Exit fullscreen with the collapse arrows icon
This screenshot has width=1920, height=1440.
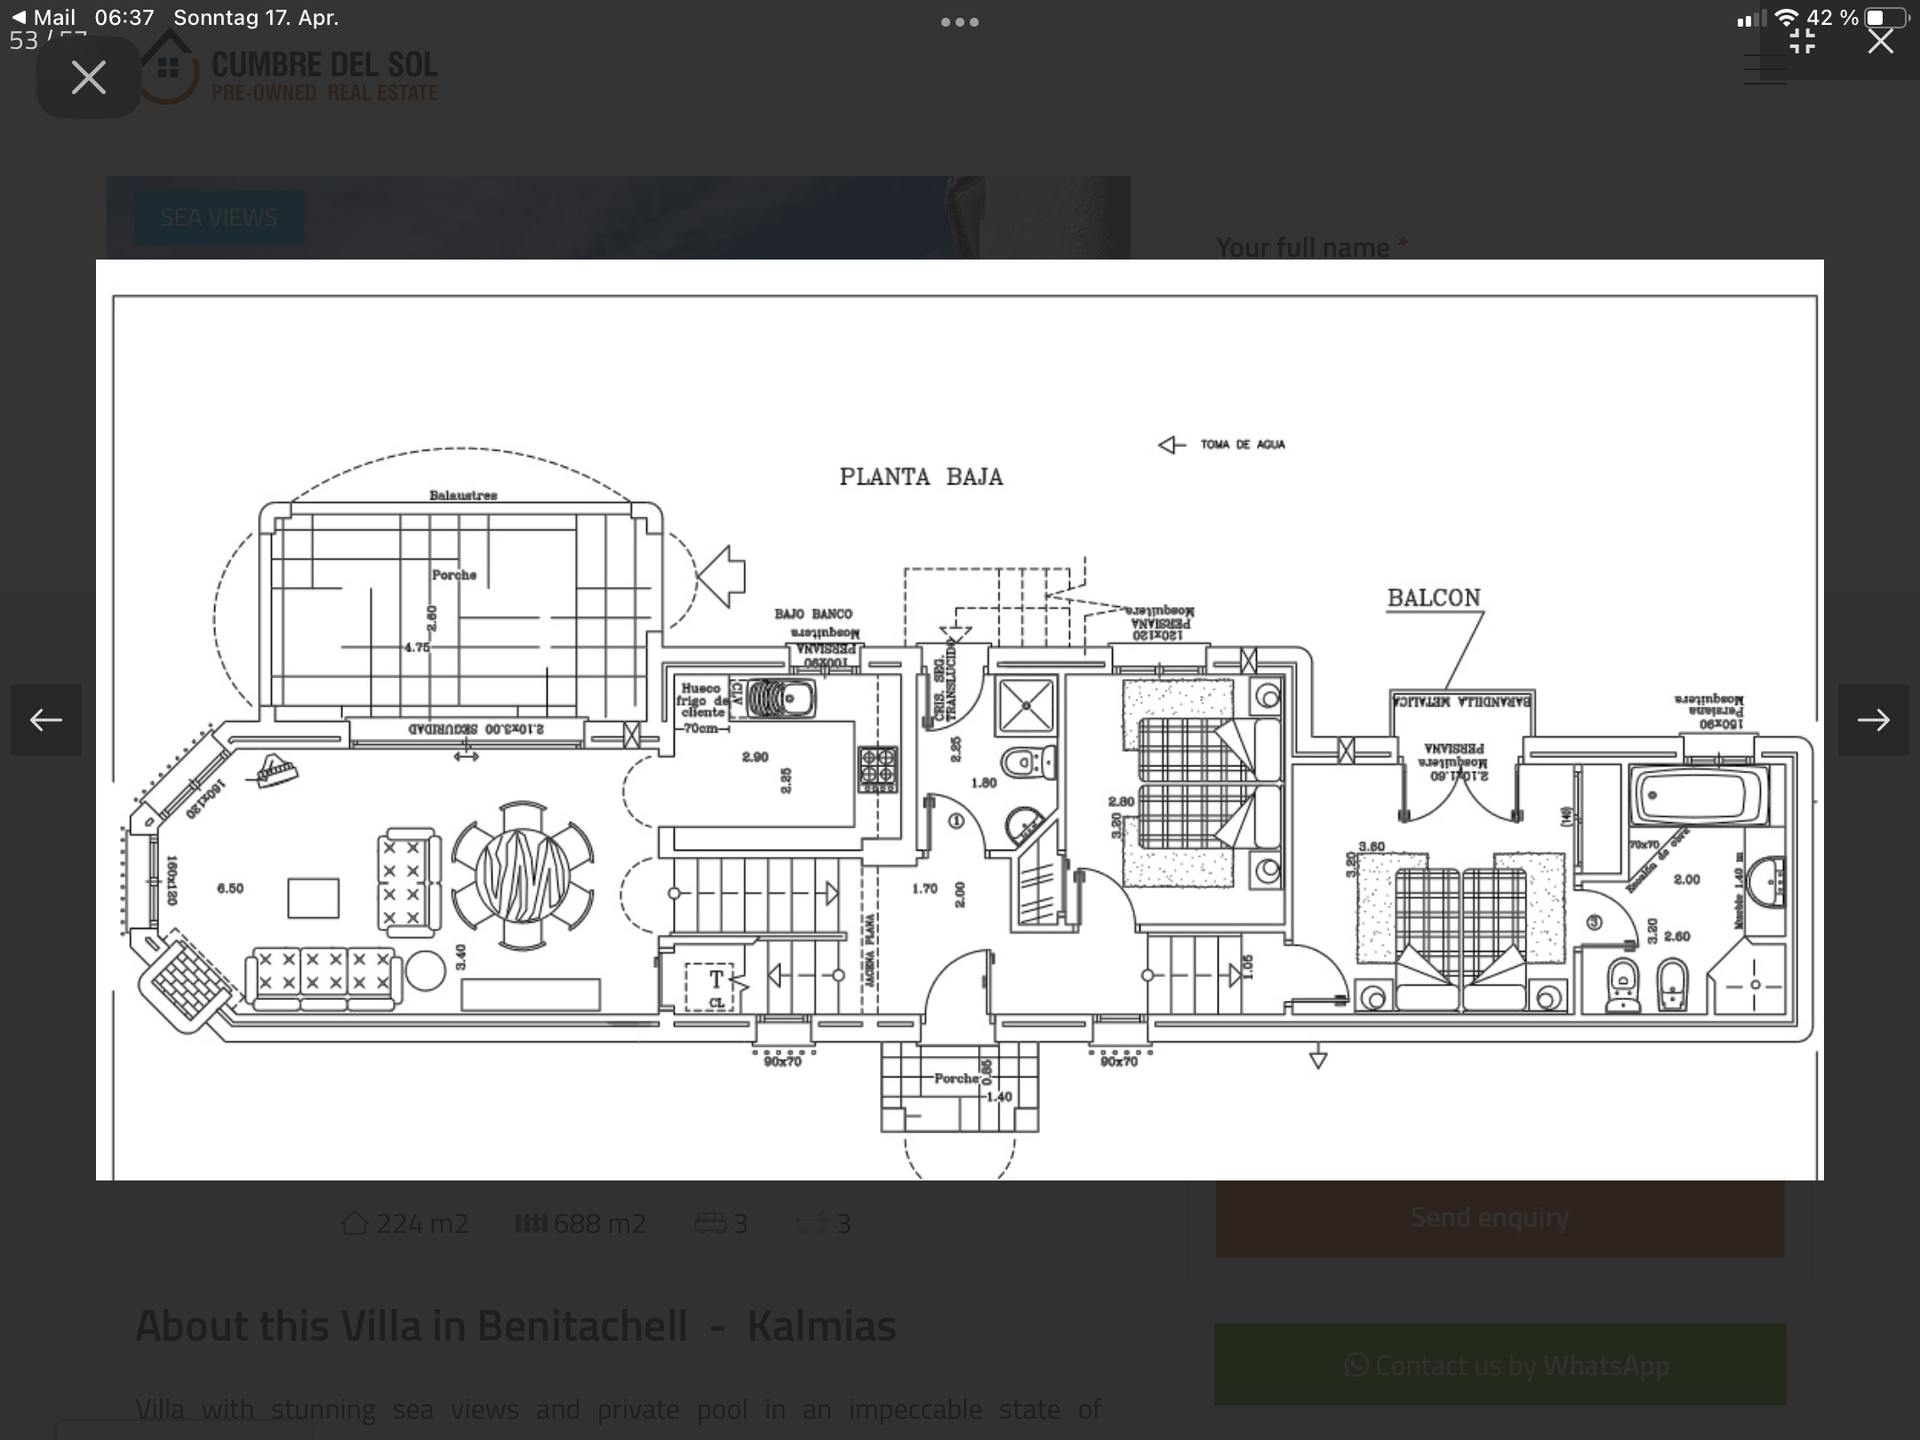1802,40
